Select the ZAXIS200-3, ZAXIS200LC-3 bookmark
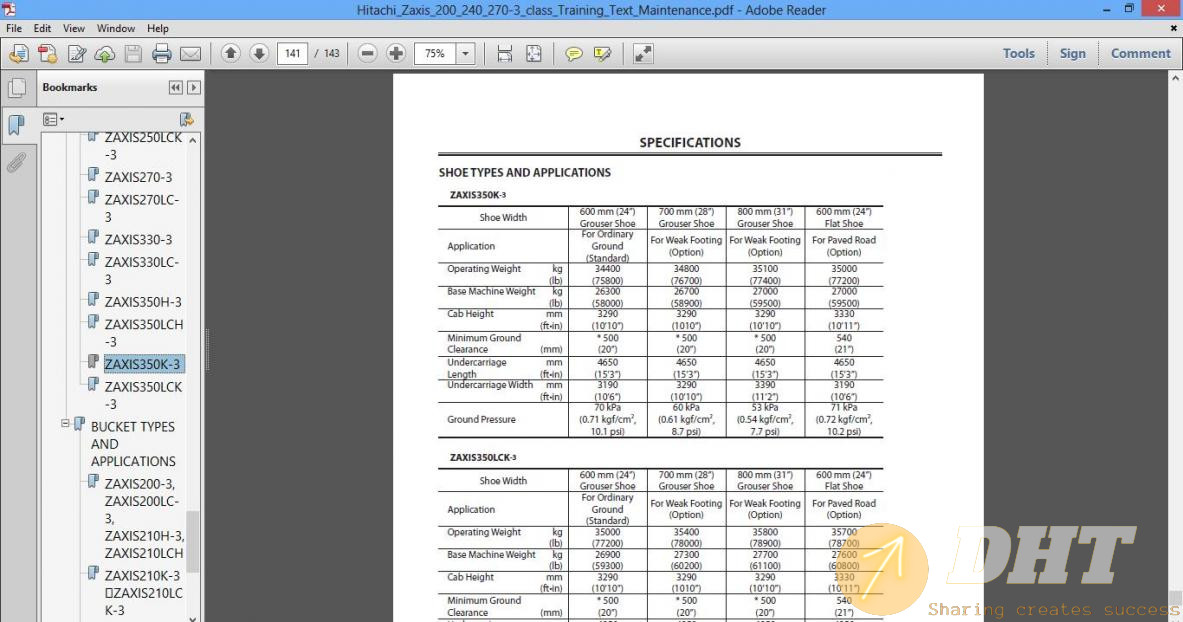 [x=144, y=519]
